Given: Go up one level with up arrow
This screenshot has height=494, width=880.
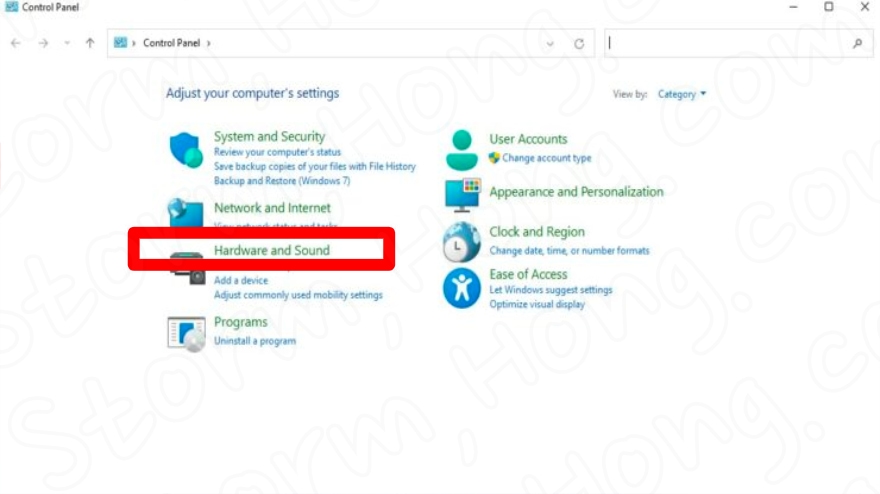Looking at the screenshot, I should point(90,43).
